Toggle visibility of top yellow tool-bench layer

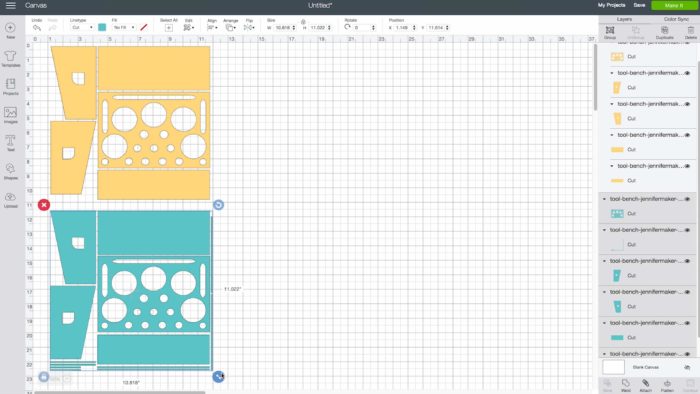[x=687, y=73]
